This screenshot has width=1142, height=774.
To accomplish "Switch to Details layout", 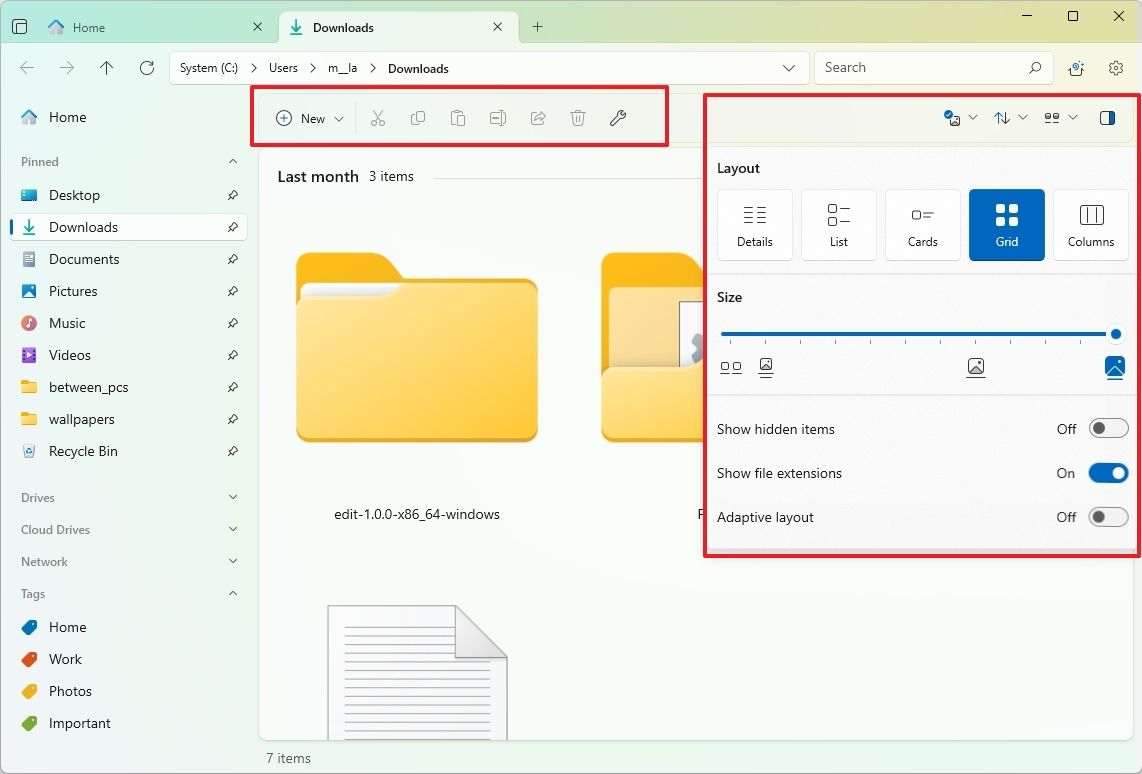I will tap(754, 224).
